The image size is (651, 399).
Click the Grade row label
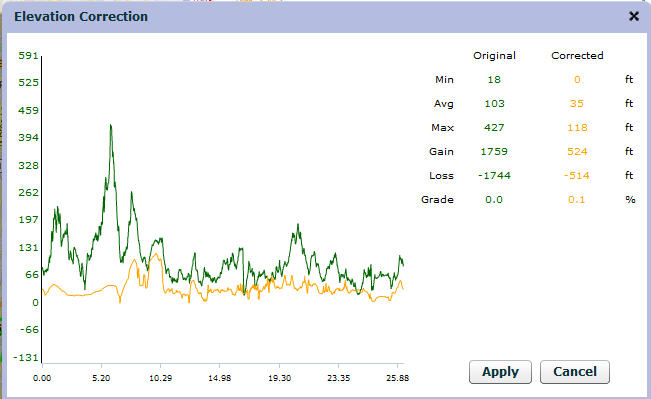[x=437, y=200]
